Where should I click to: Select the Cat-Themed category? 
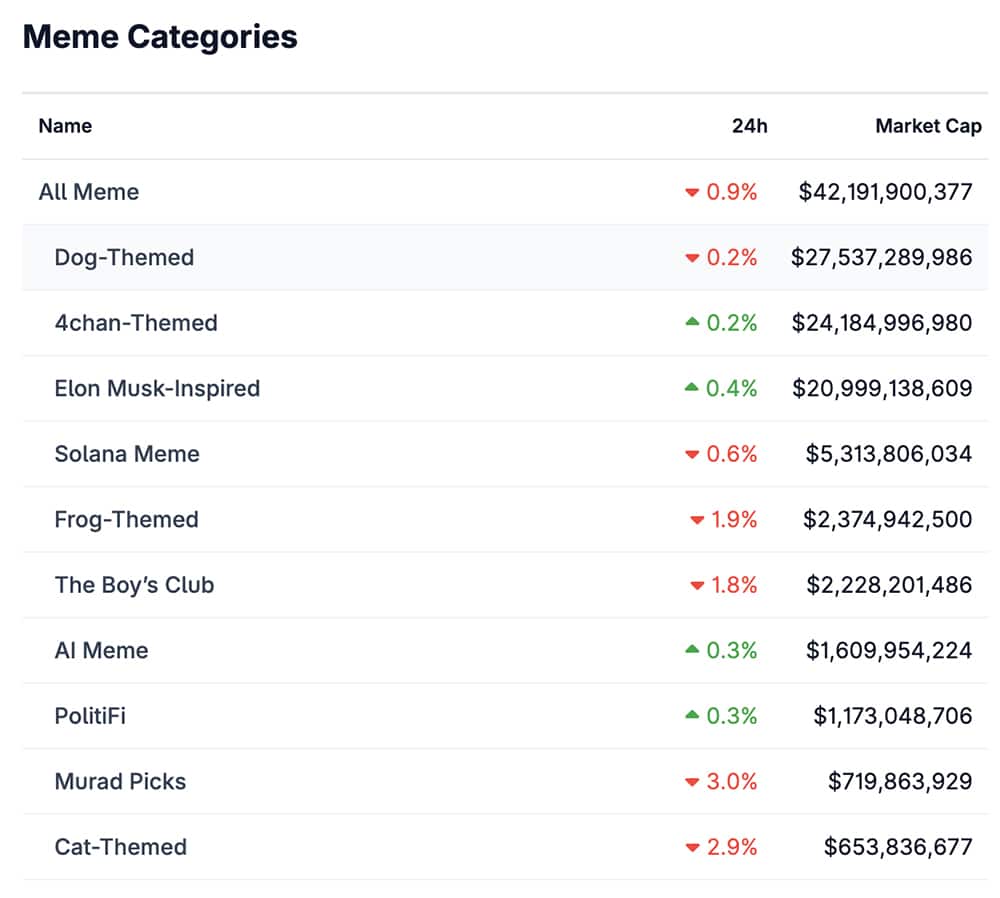(120, 847)
